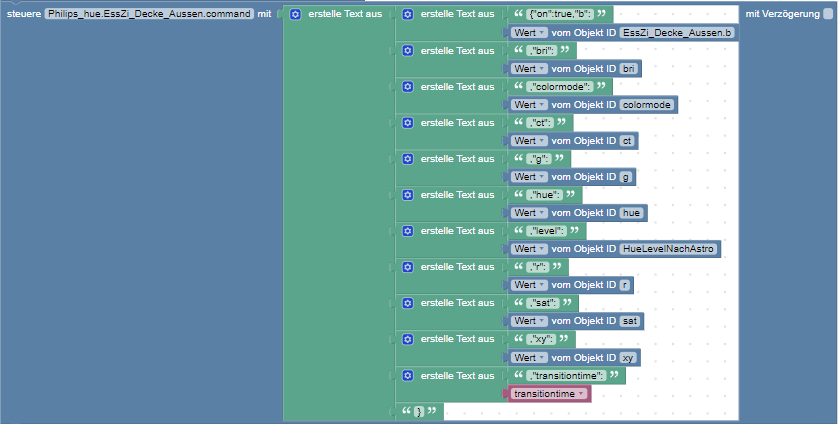Edit the text field ',"g":'
Image resolution: width=839 pixels, height=424 pixels.
(539, 159)
